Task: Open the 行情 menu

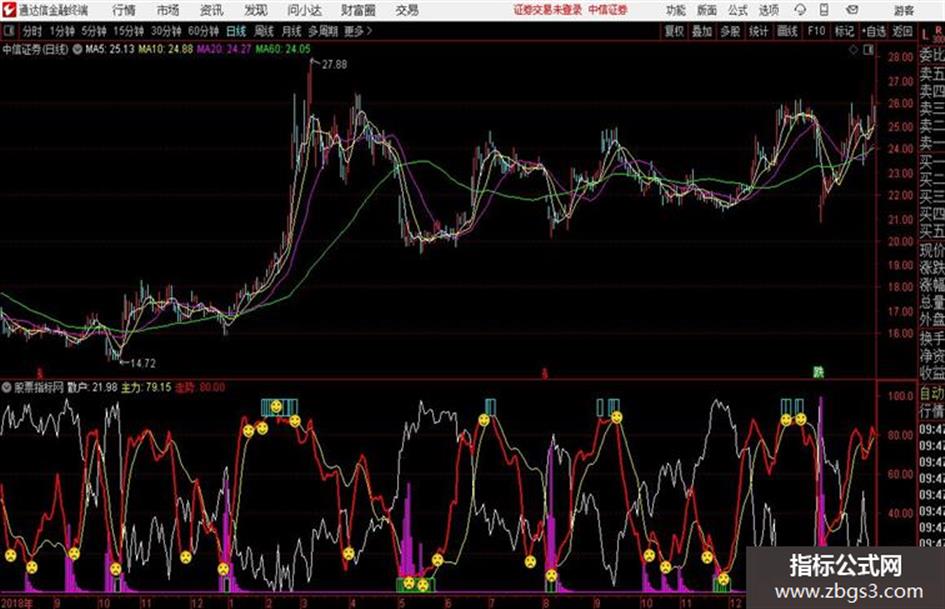Action: coord(124,10)
